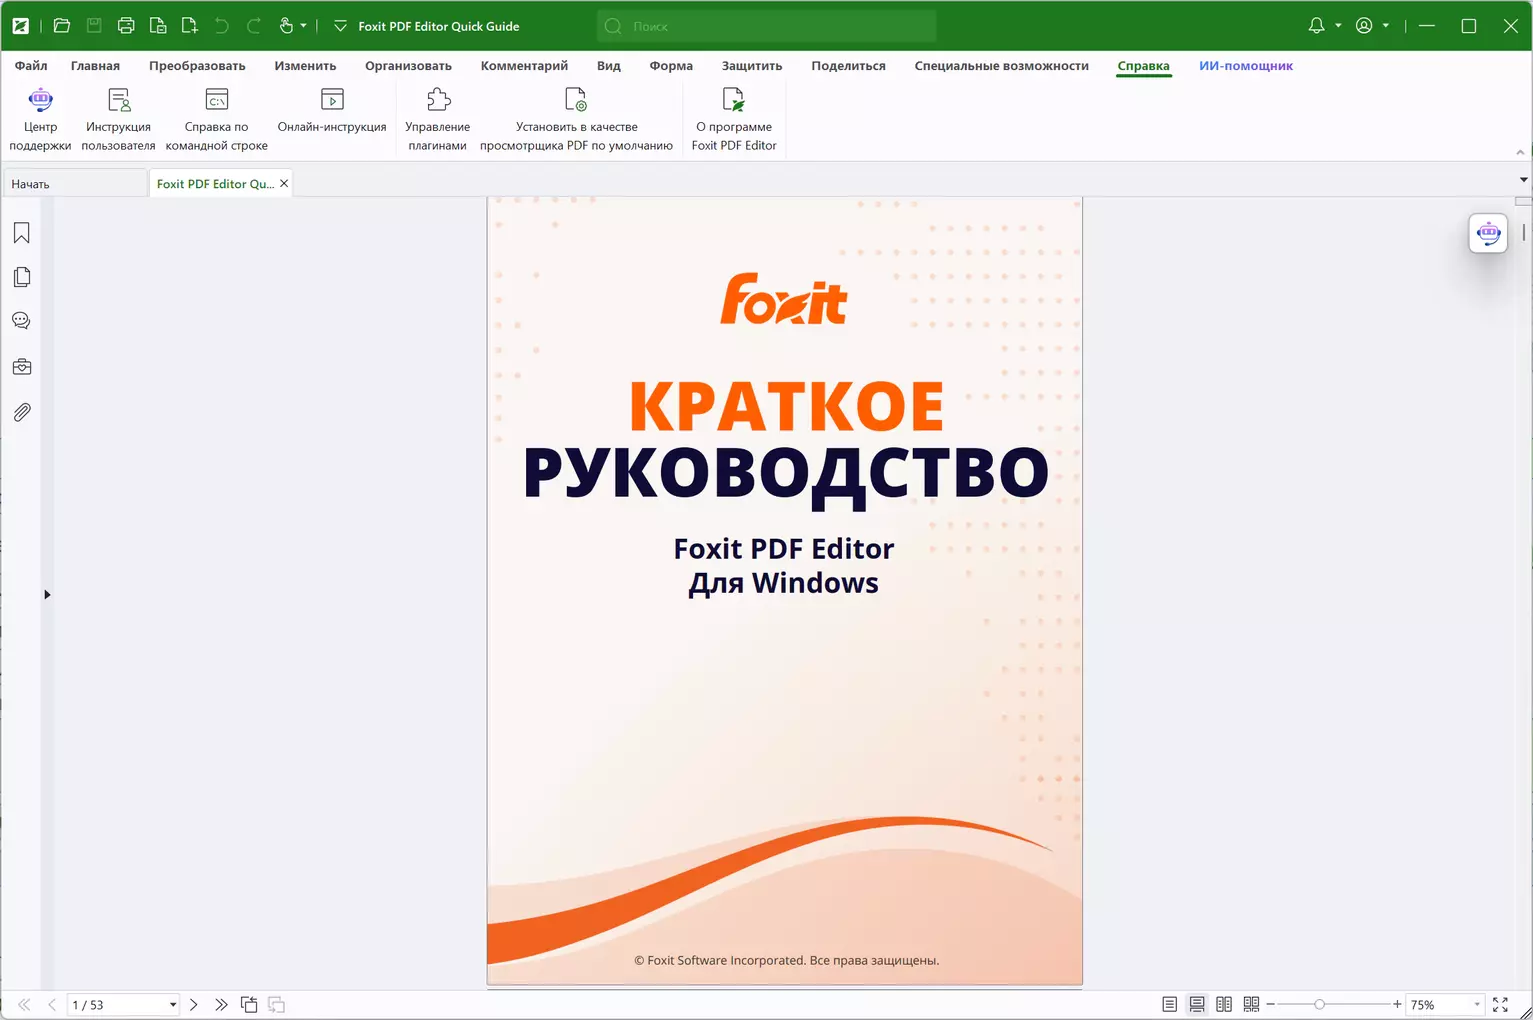Open plugin management (Управление плагинами)
The image size is (1533, 1020).
click(438, 119)
